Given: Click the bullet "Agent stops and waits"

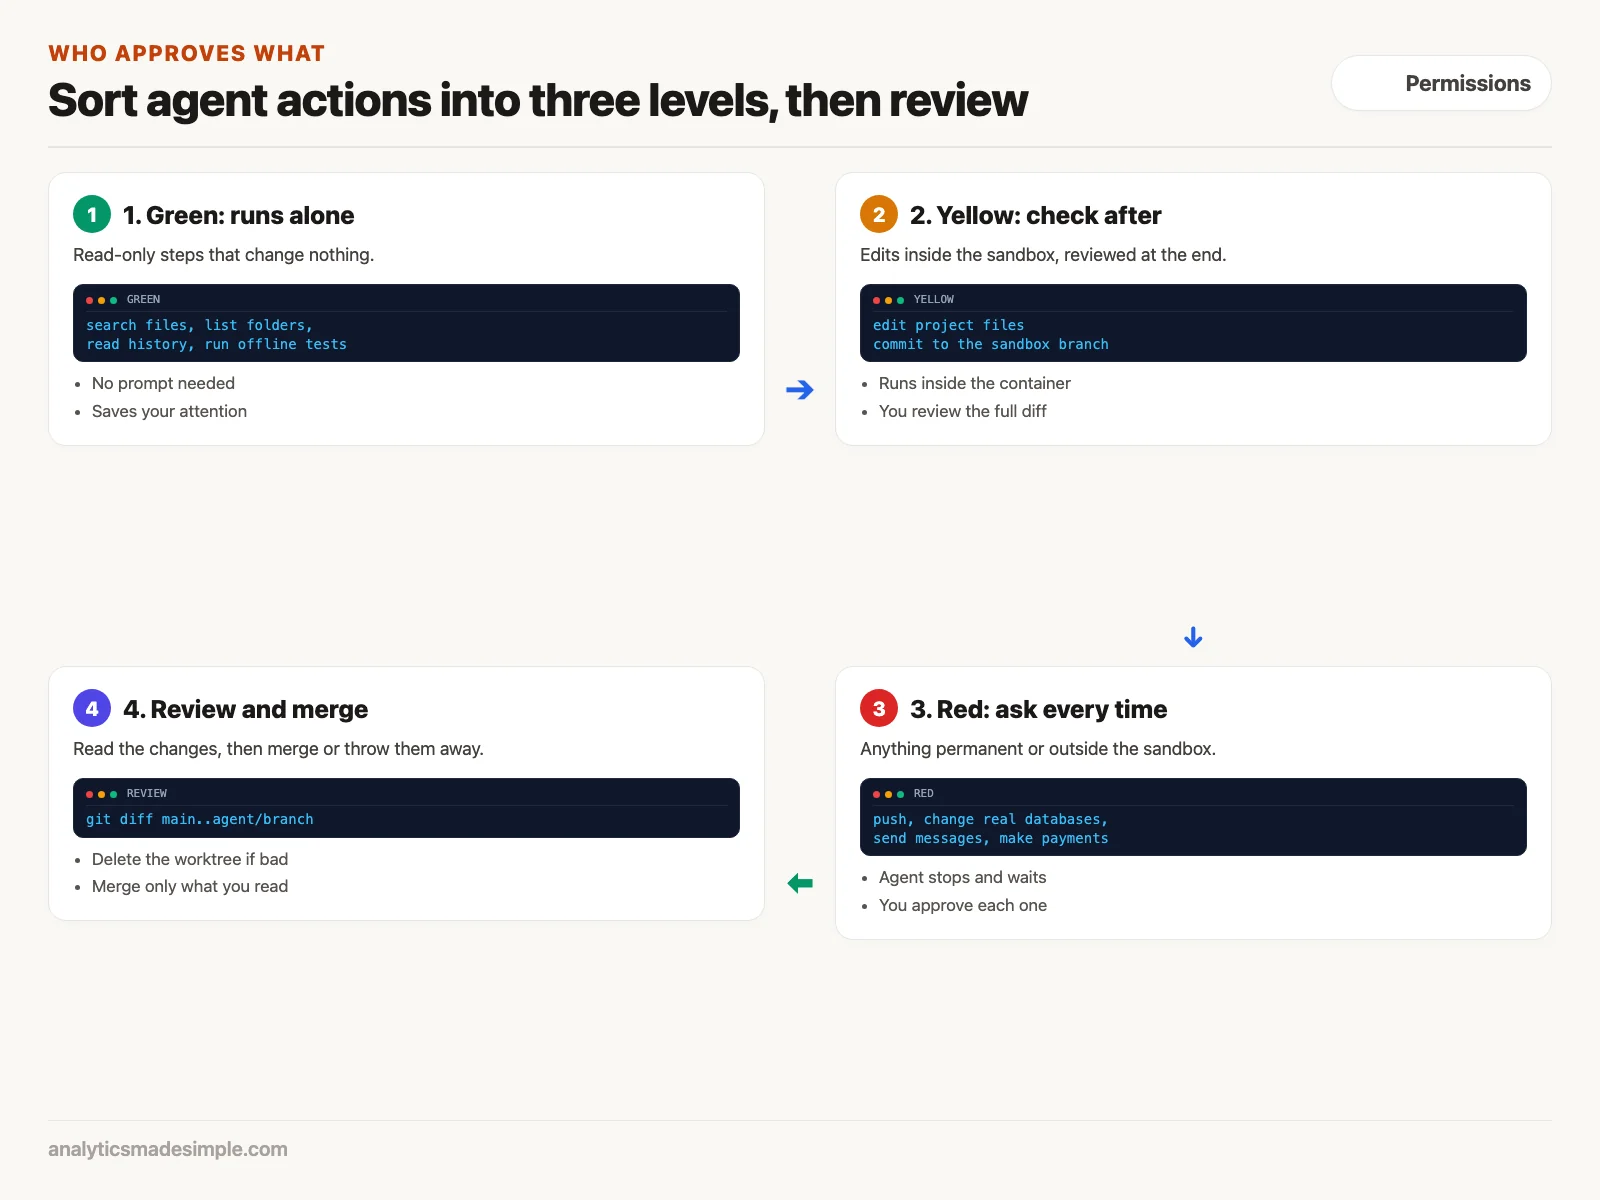Looking at the screenshot, I should pos(962,877).
